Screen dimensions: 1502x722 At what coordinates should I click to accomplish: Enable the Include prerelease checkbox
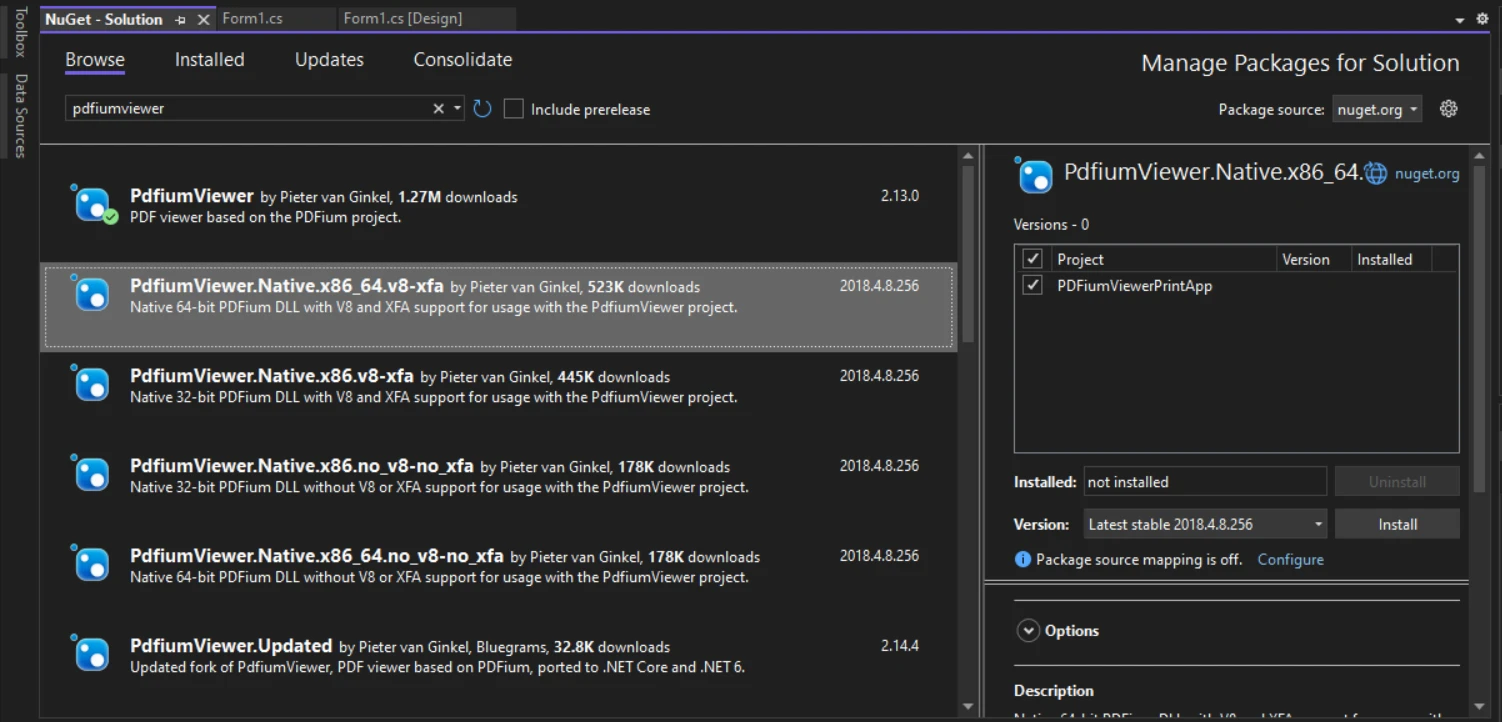click(x=514, y=109)
